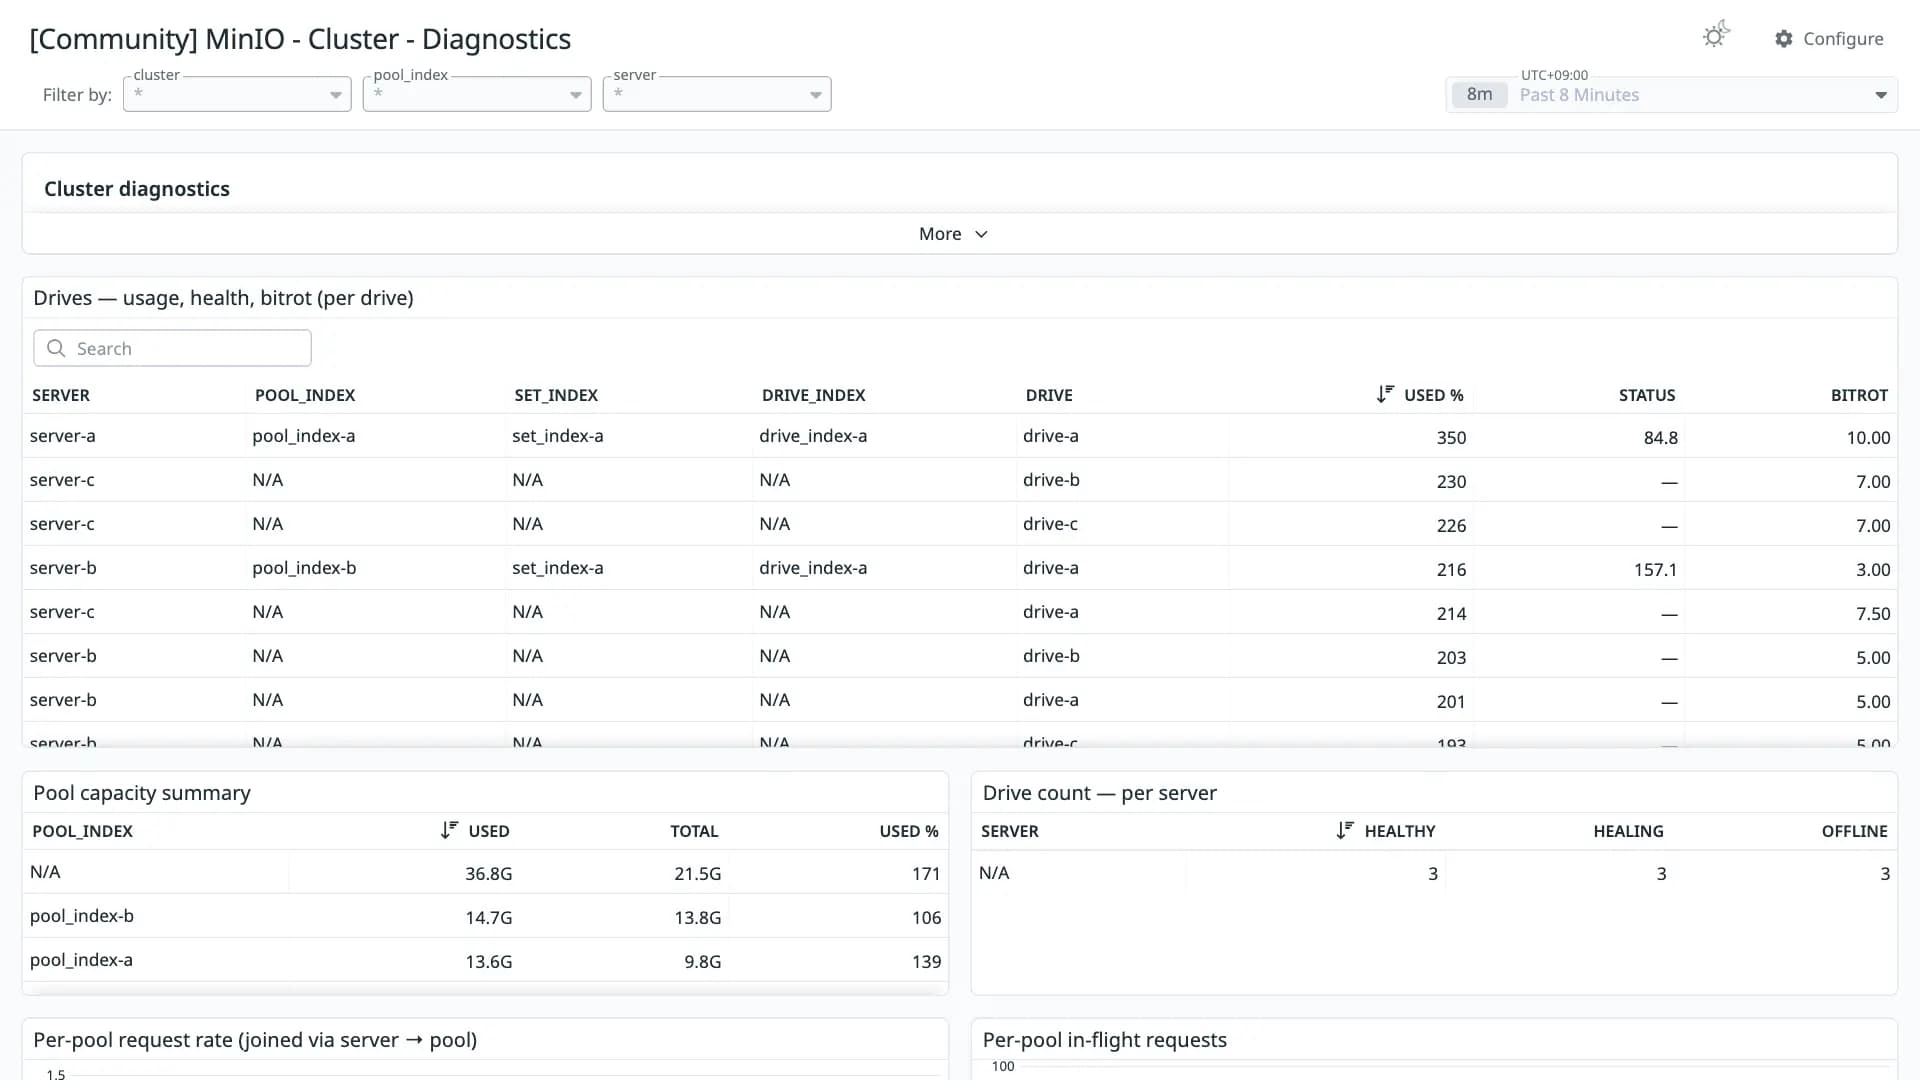
Task: Open the cluster filter dropdown
Action: [237, 94]
